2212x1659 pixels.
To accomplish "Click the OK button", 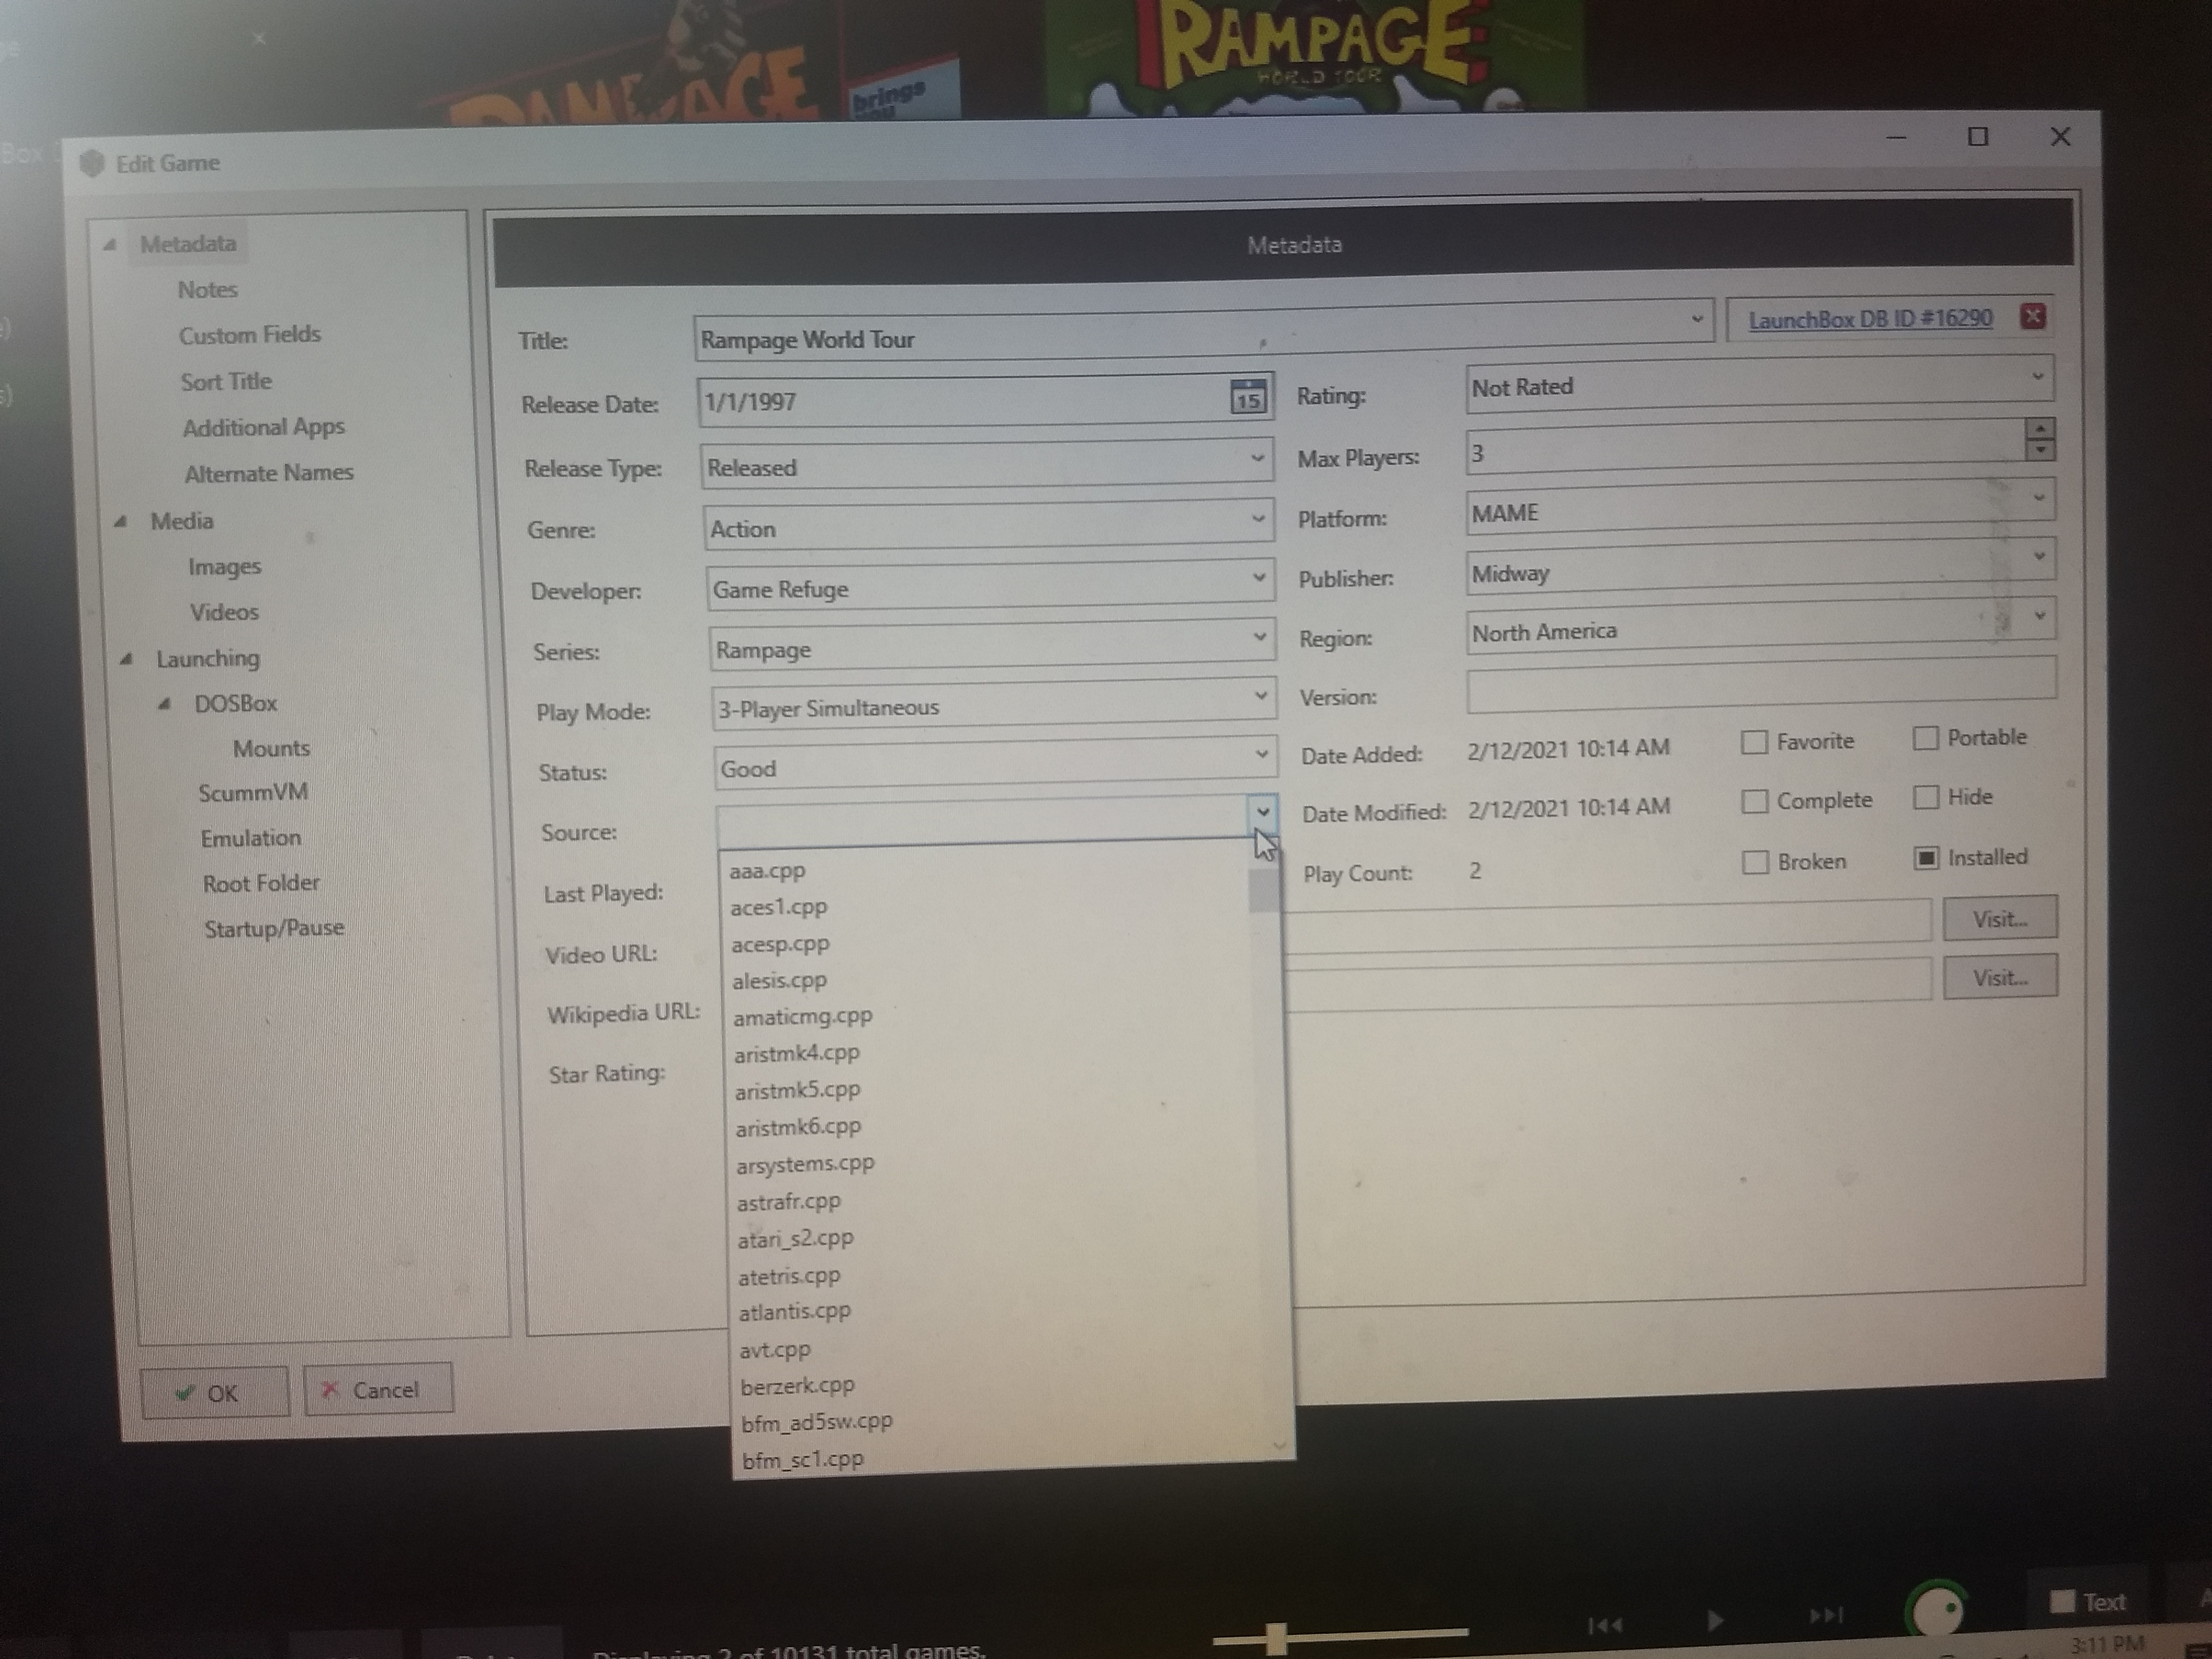I will pyautogui.click(x=214, y=1392).
